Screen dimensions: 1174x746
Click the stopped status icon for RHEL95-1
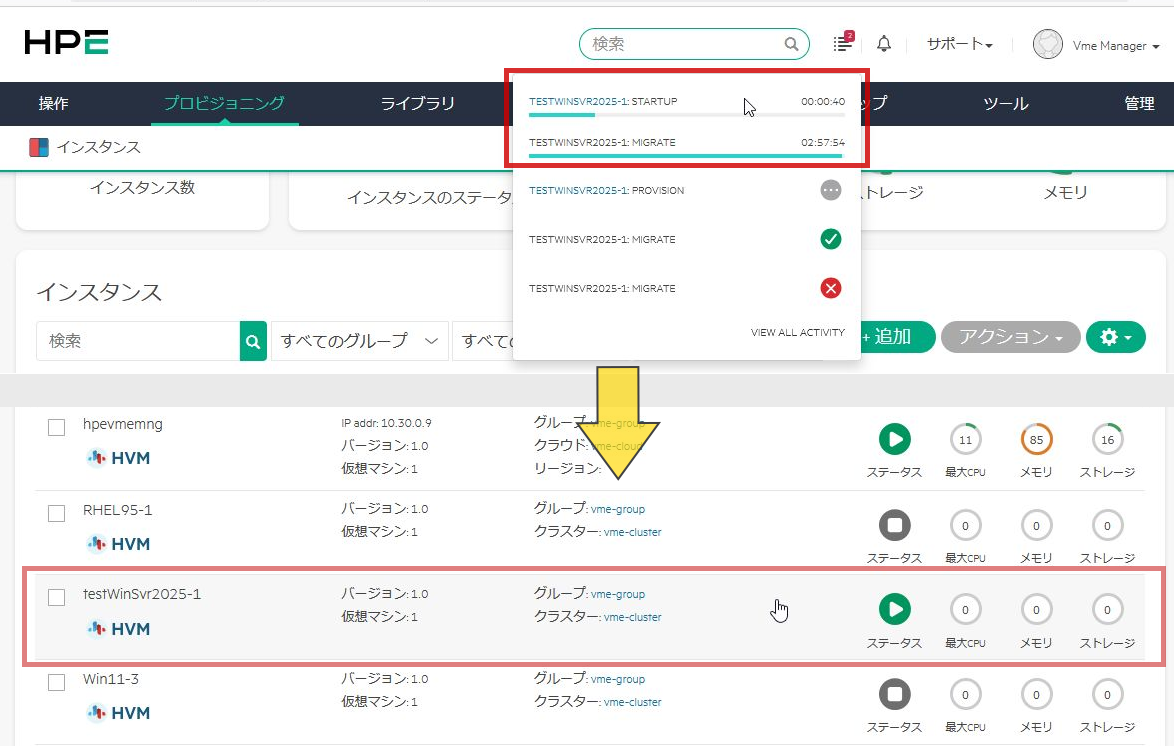(x=894, y=524)
